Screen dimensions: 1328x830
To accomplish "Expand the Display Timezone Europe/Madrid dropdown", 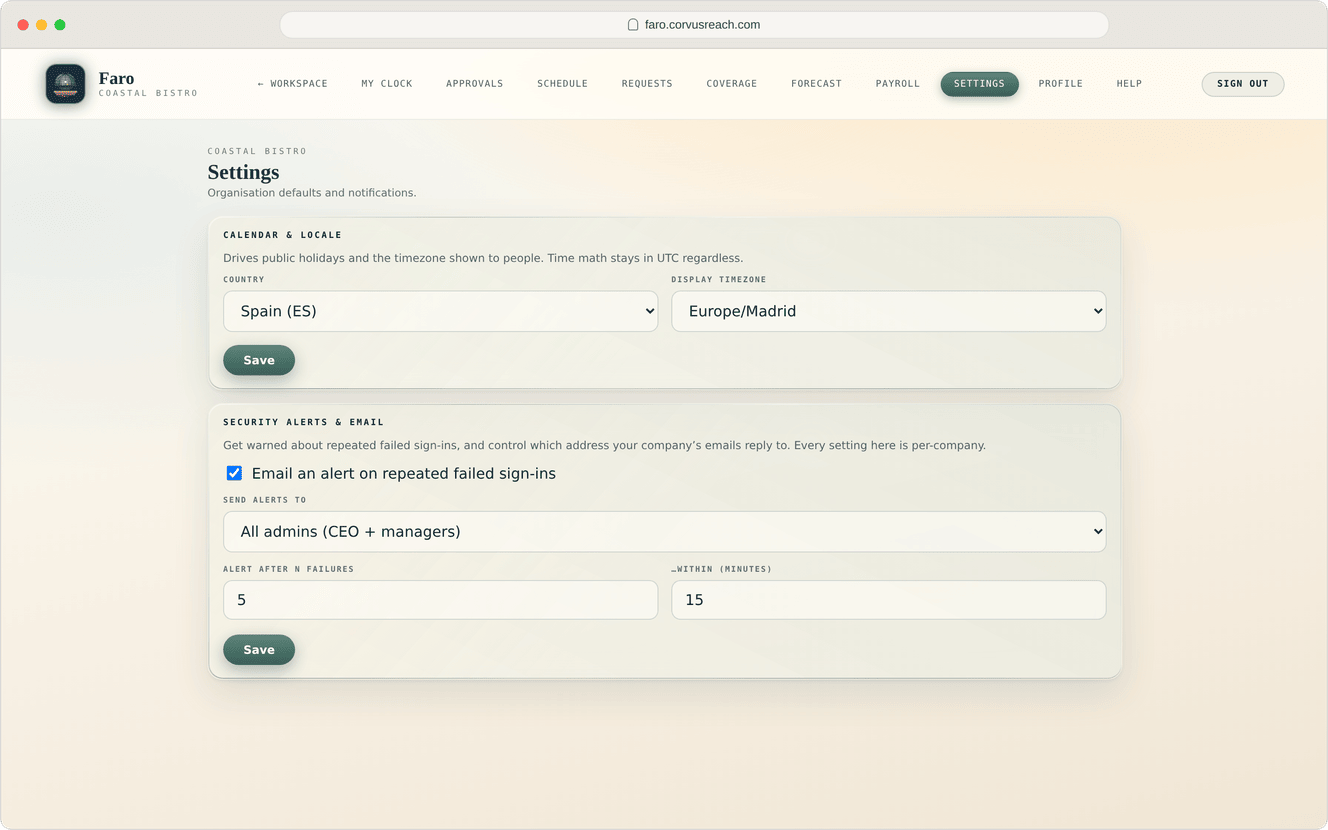I will pos(888,311).
